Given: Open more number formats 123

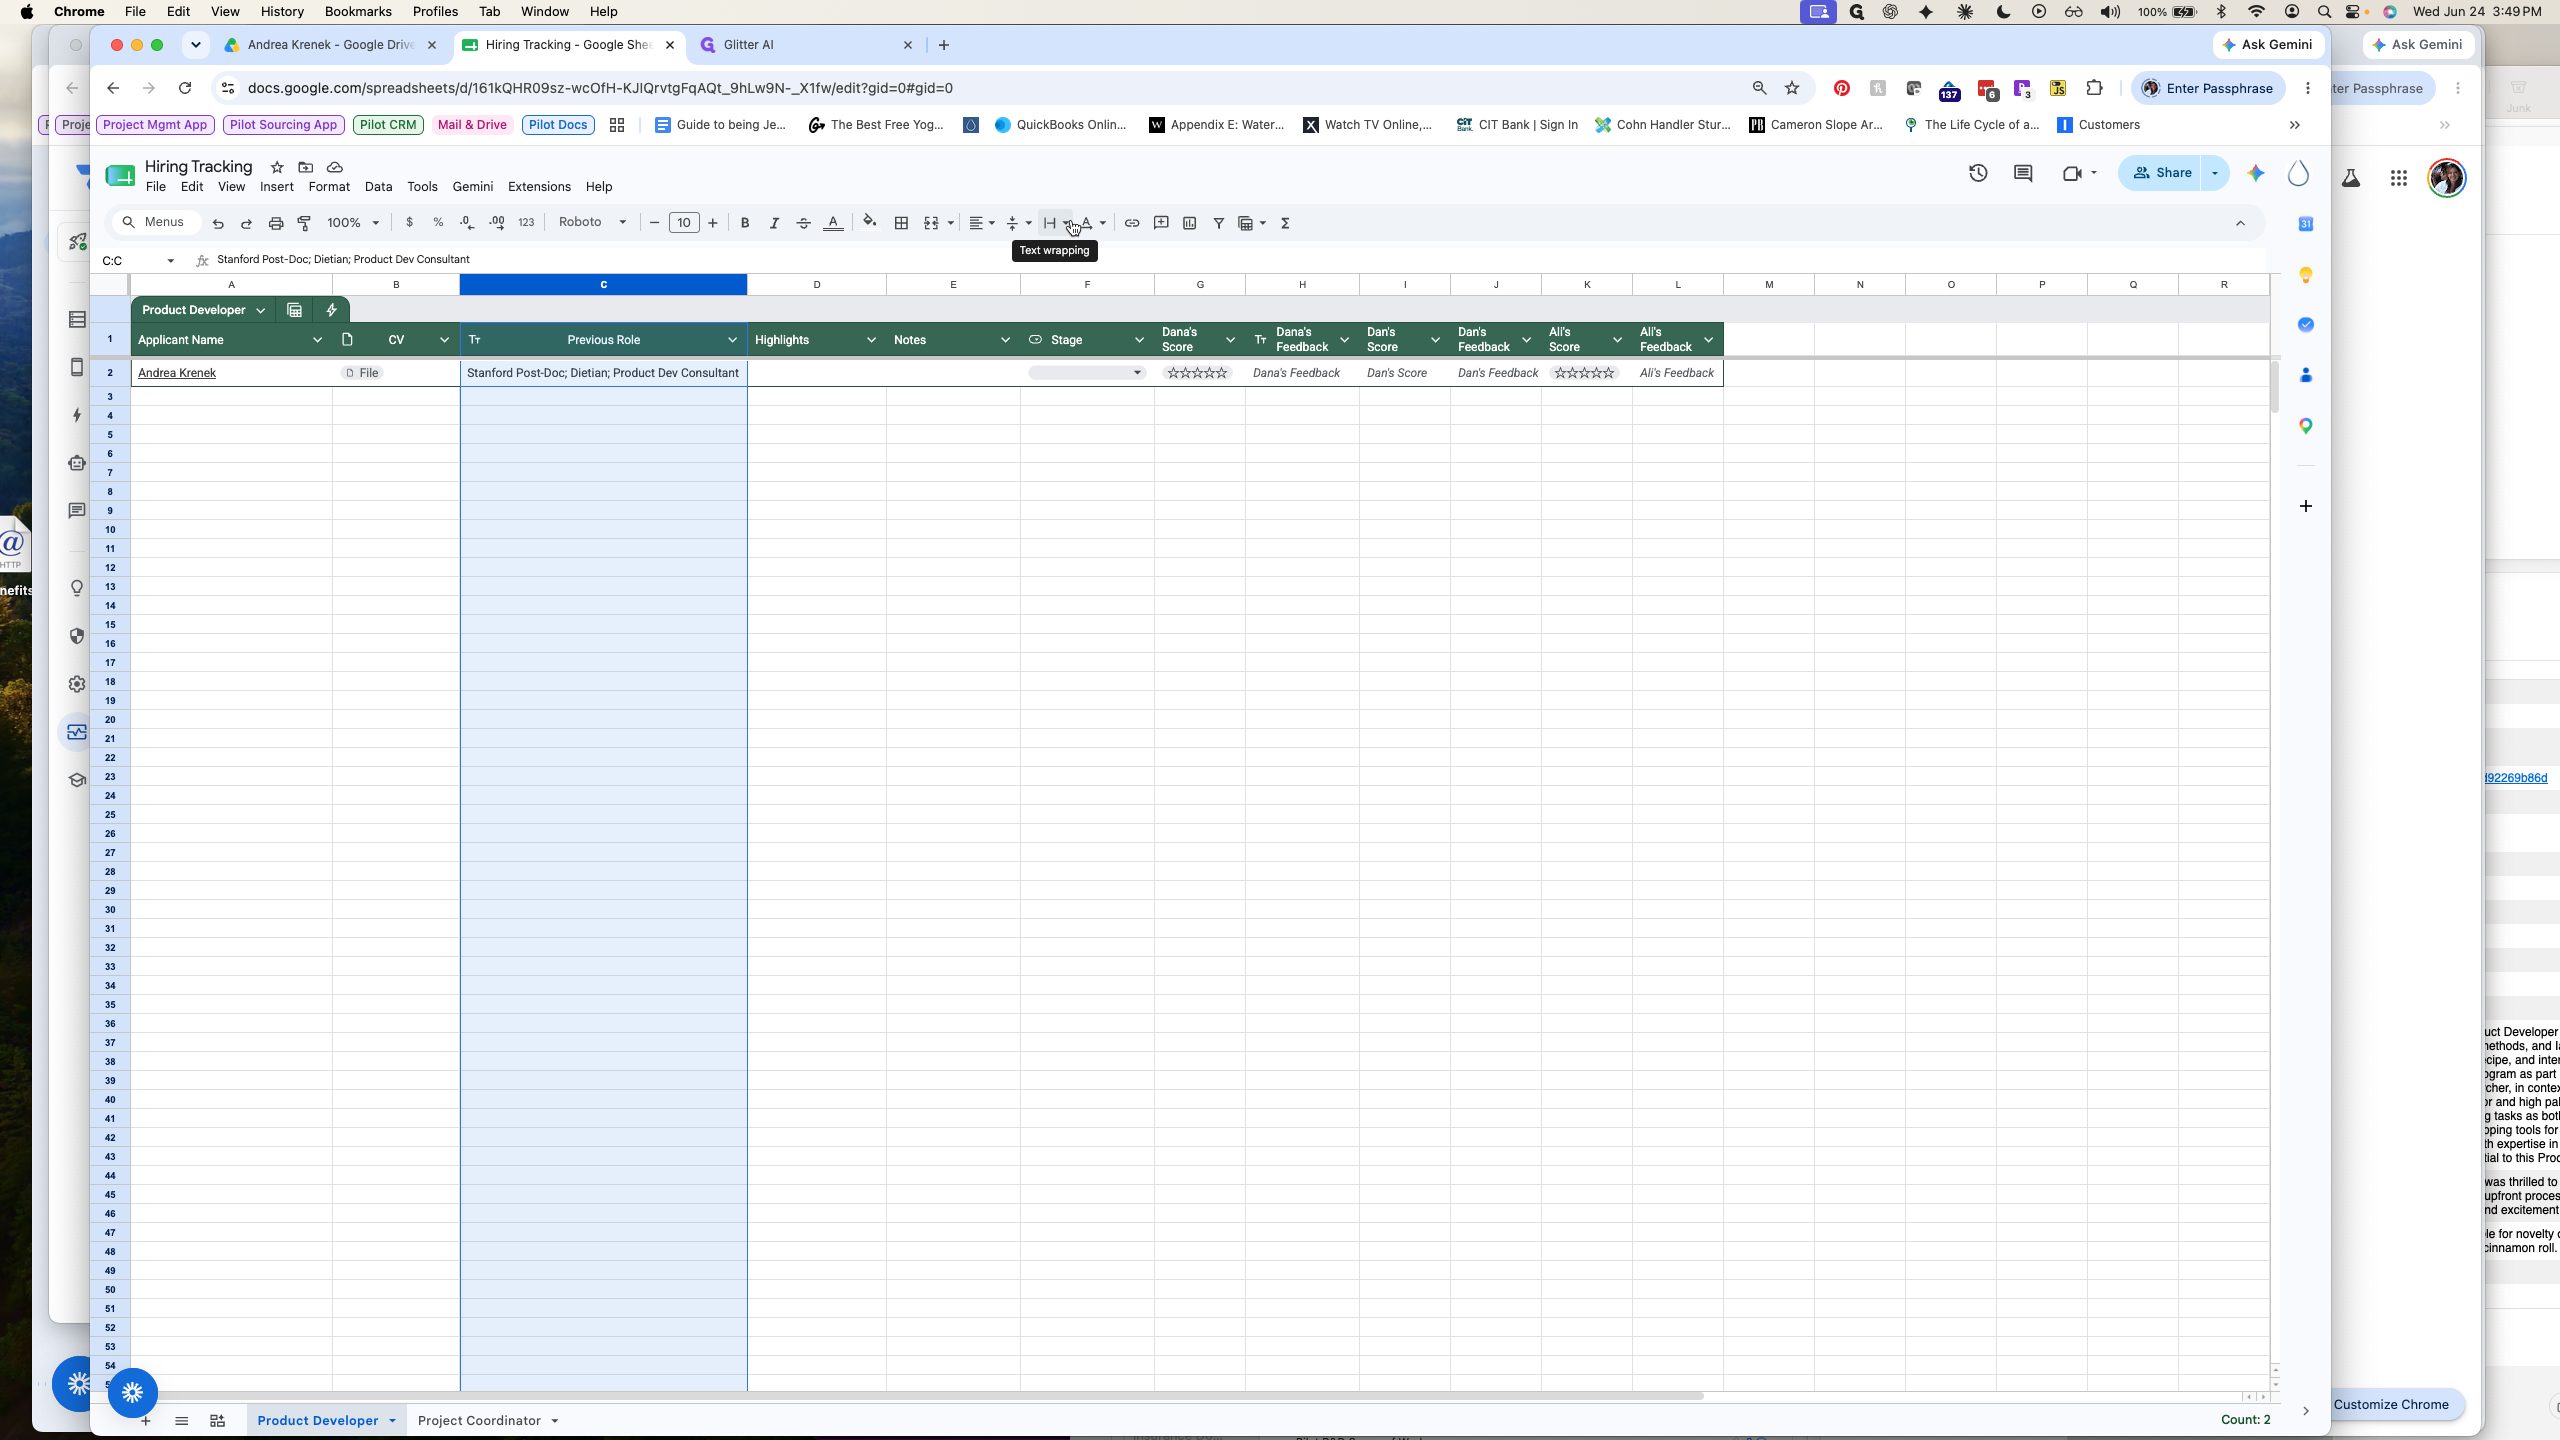Looking at the screenshot, I should [526, 223].
